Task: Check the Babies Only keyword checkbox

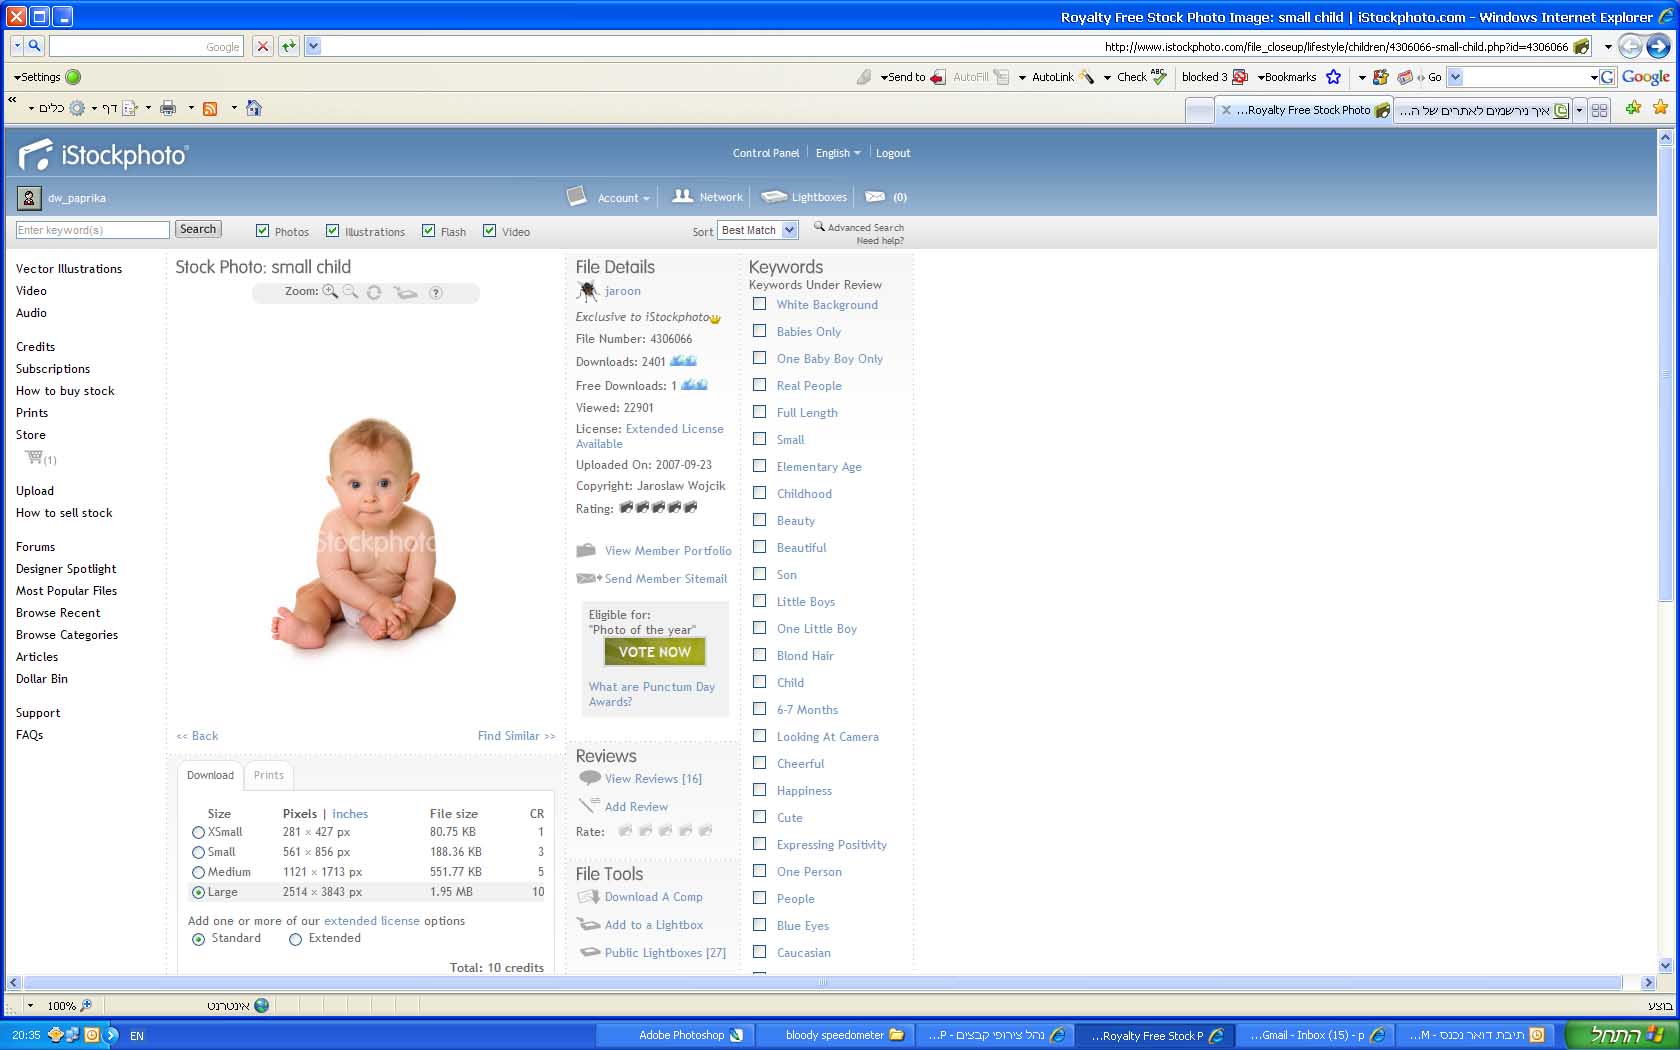Action: [759, 331]
